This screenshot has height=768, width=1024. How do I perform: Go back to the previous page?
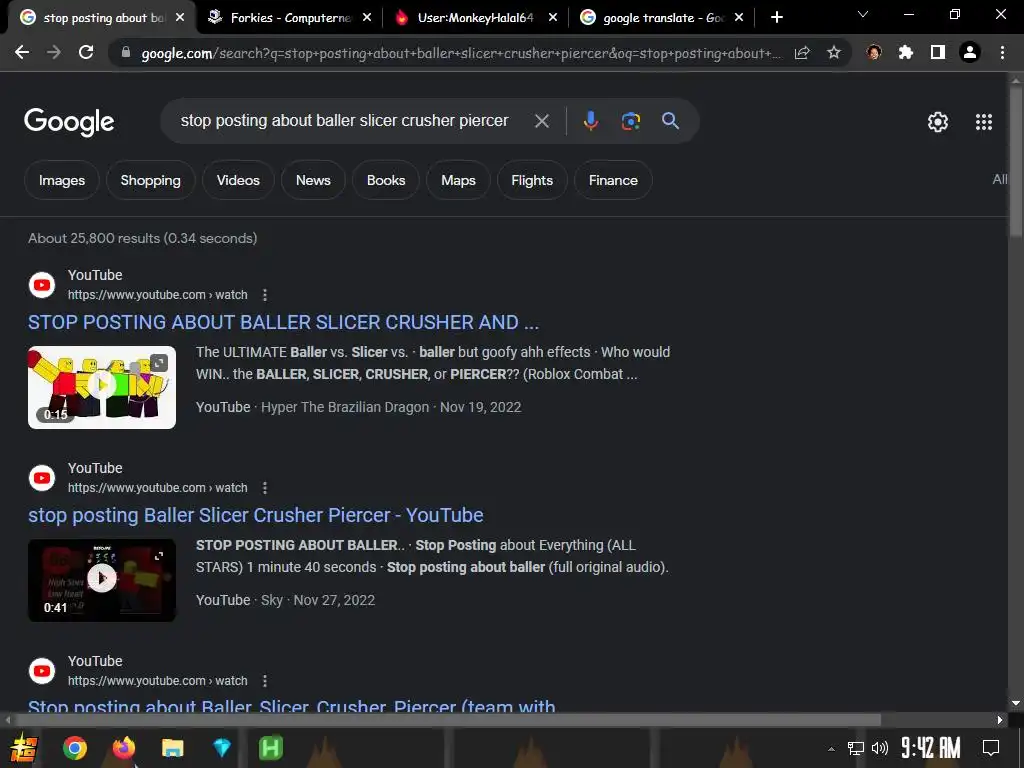click(22, 52)
